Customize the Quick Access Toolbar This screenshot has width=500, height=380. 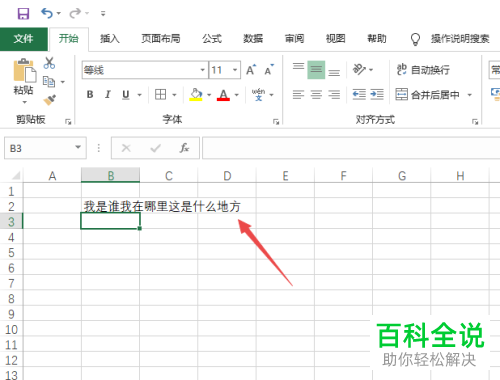click(103, 14)
